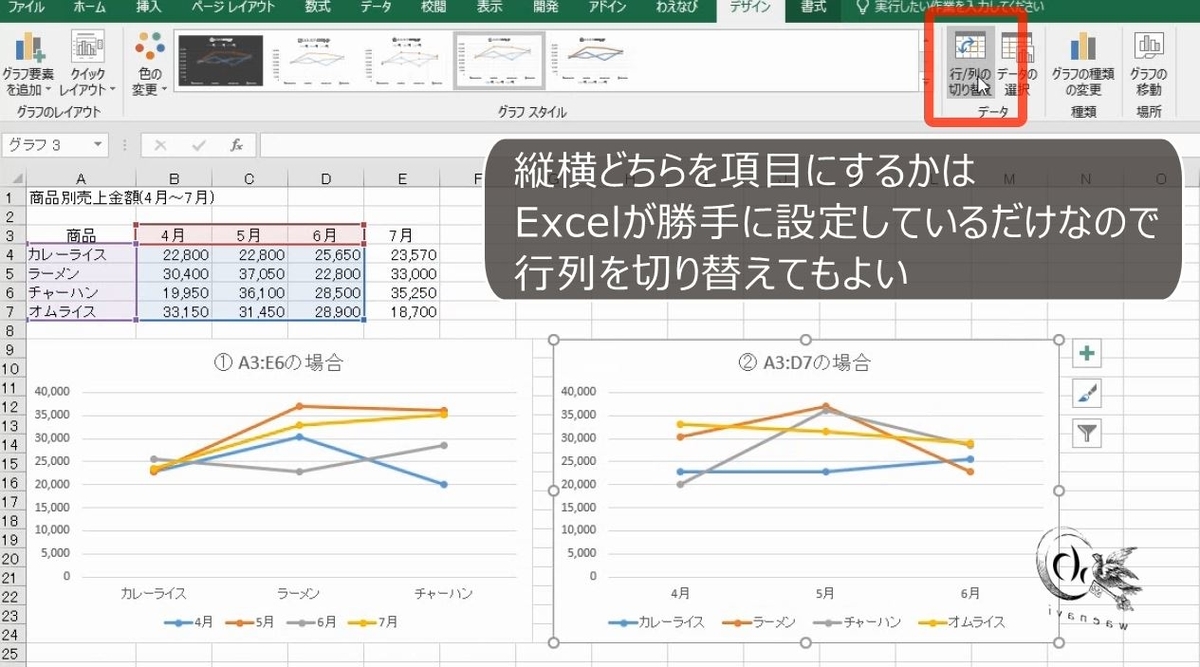
Task: Select the highlighted chart style thumbnail in gallery
Action: tap(498, 60)
